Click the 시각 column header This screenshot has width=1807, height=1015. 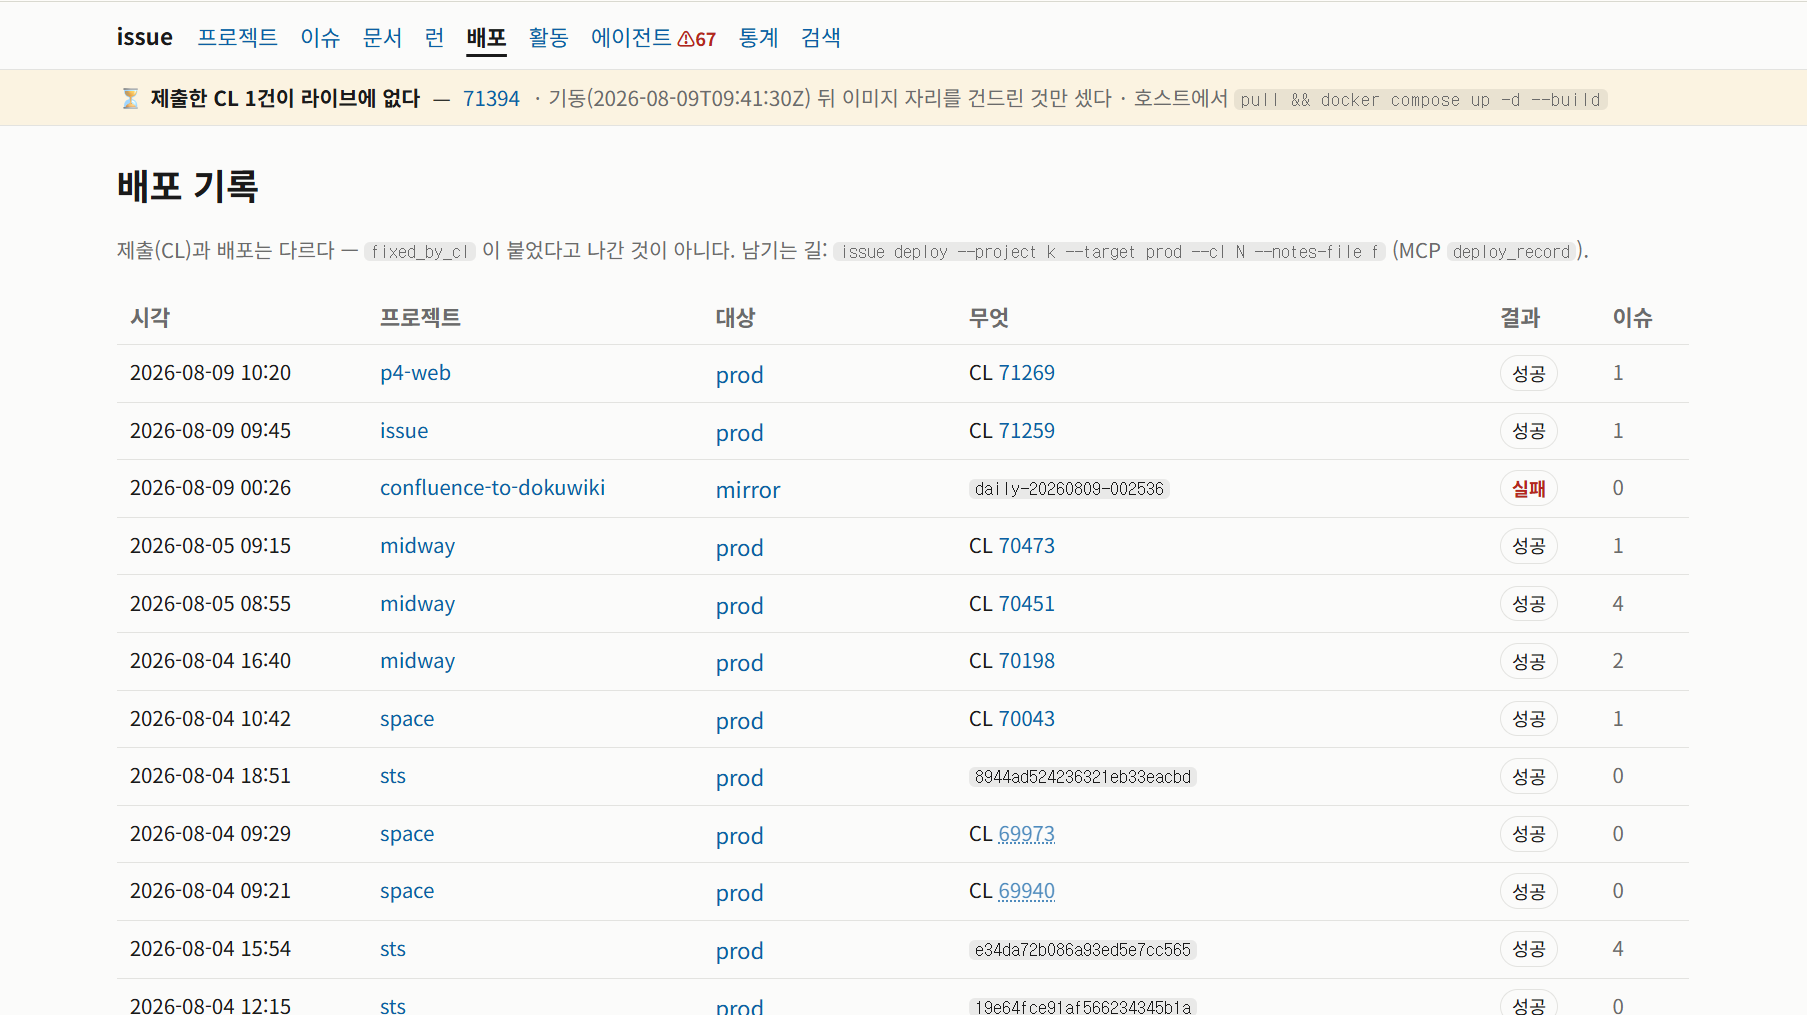(150, 317)
